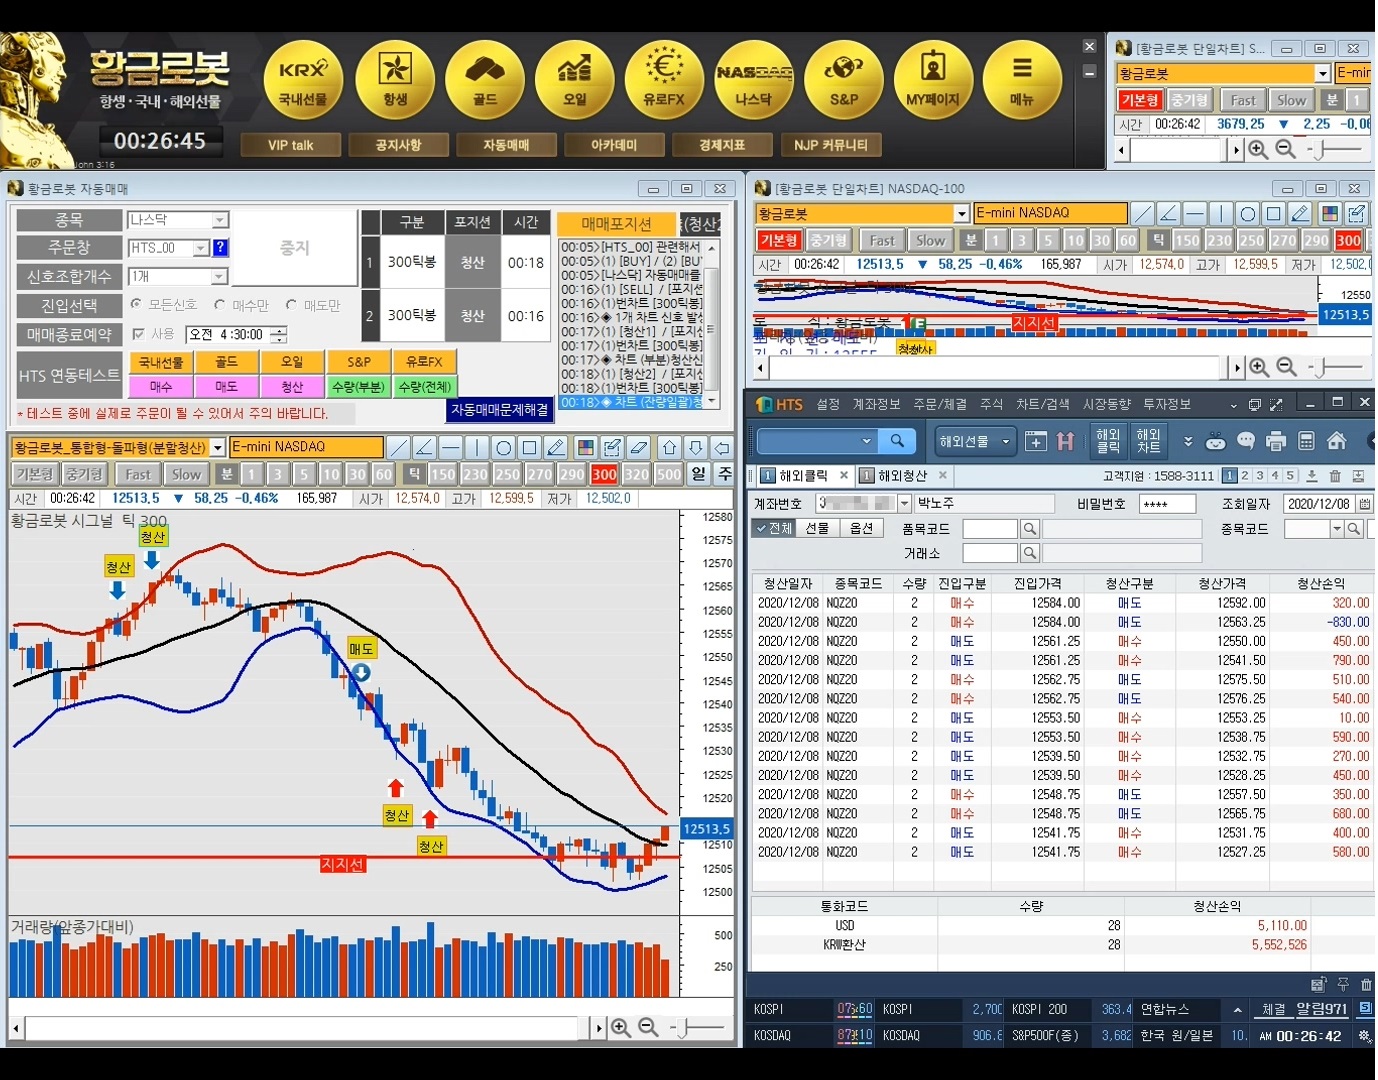The width and height of the screenshot is (1378, 1080).
Task: Open the 유로FX round button
Action: (x=664, y=80)
